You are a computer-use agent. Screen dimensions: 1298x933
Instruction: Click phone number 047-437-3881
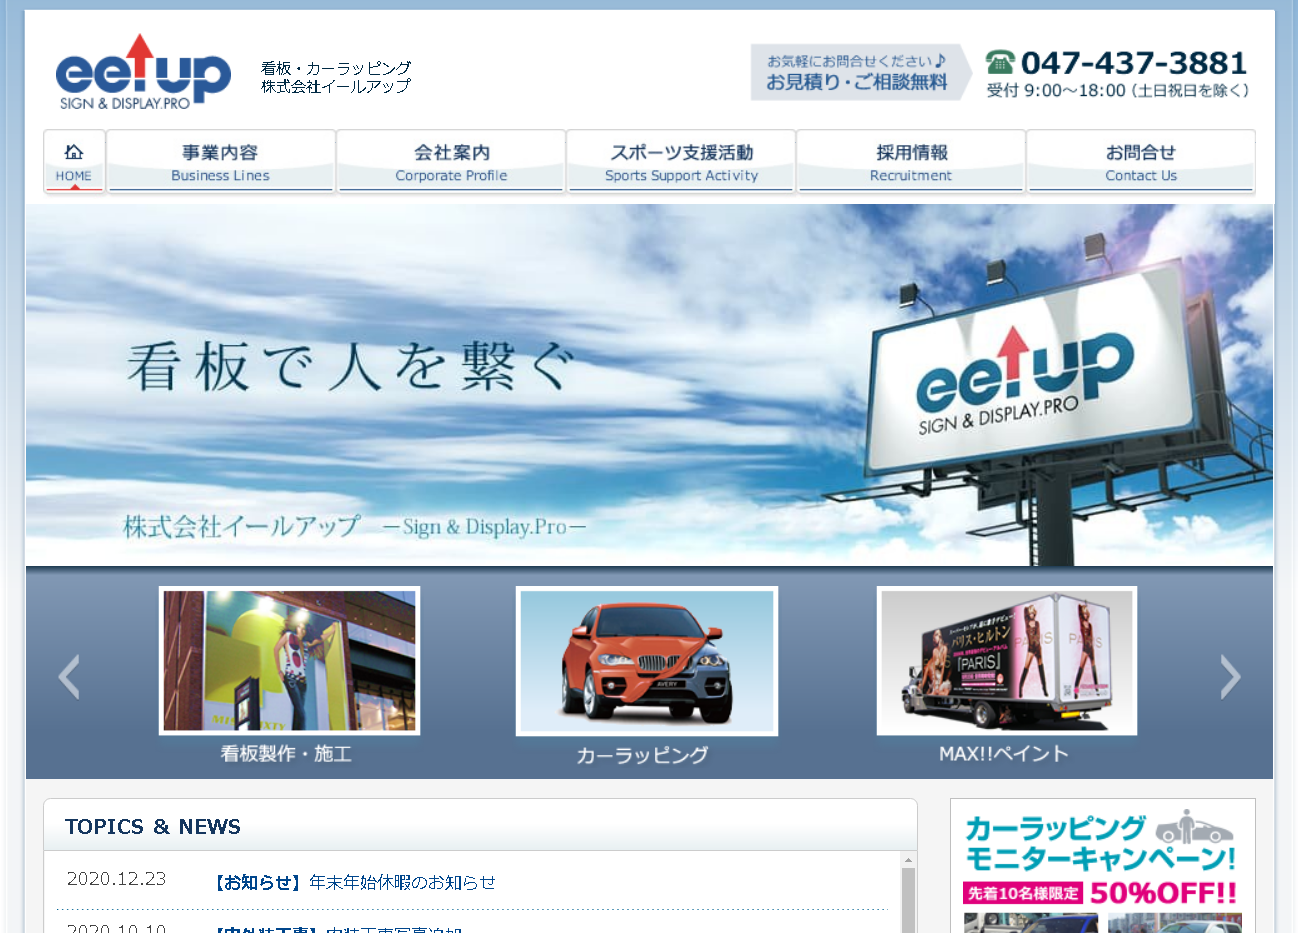[1134, 63]
